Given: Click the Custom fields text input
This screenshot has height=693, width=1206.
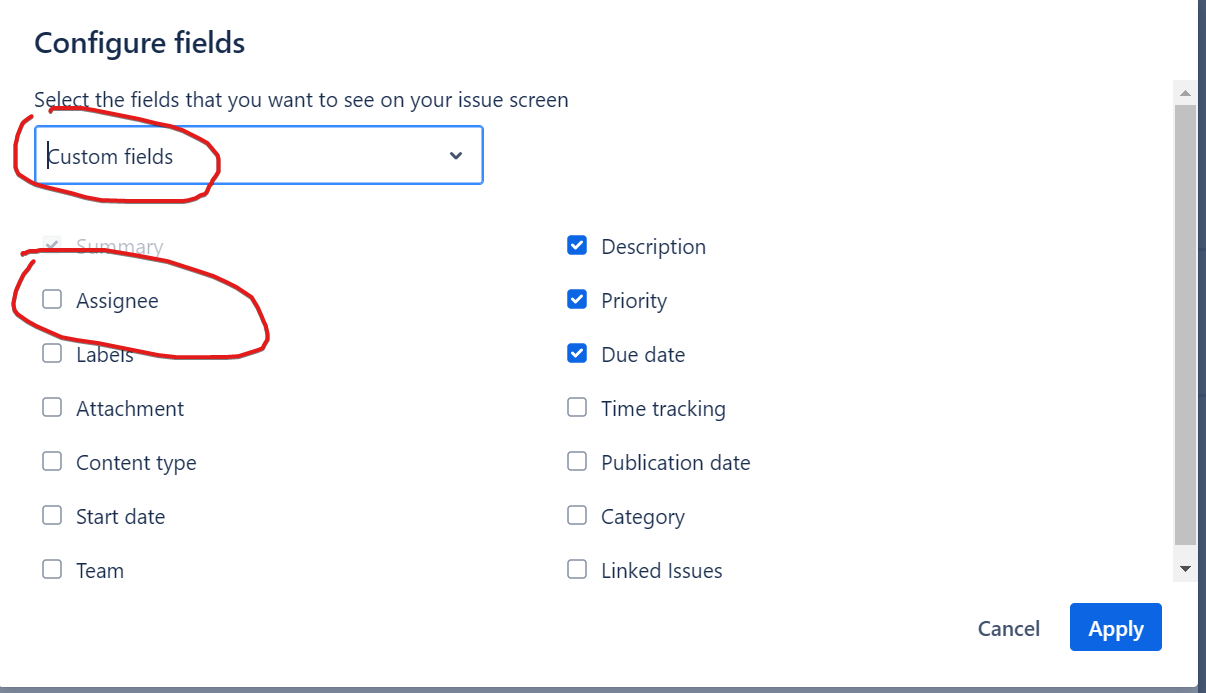Looking at the screenshot, I should [200, 155].
